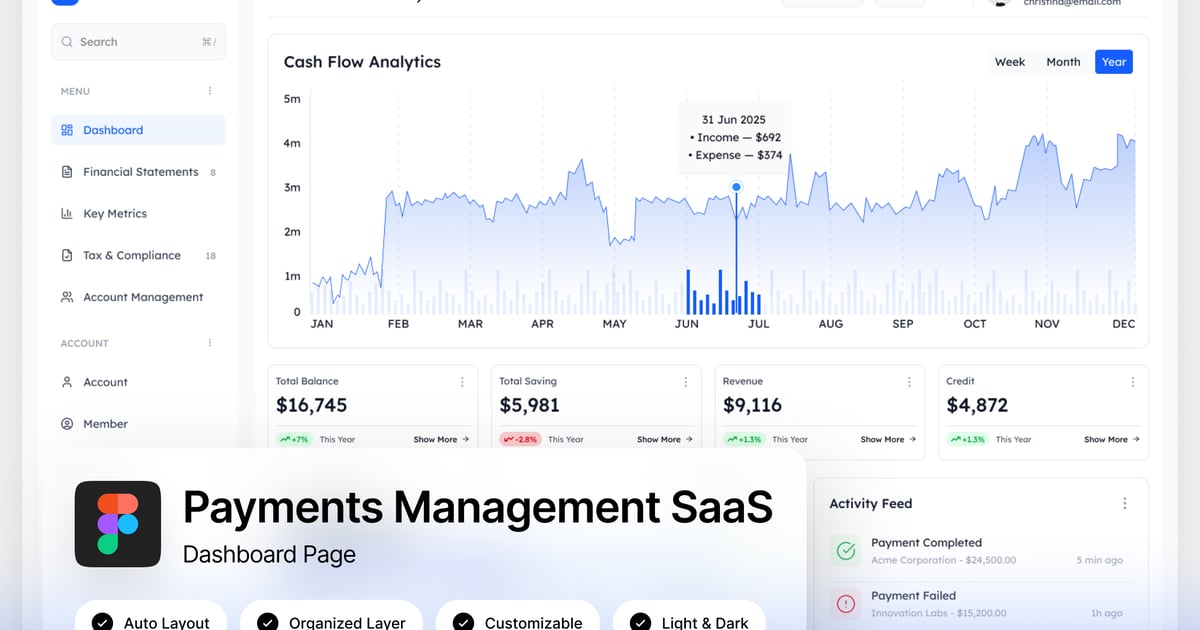Toggle the Customizable checkmark
This screenshot has width=1200, height=630.
click(x=462, y=621)
